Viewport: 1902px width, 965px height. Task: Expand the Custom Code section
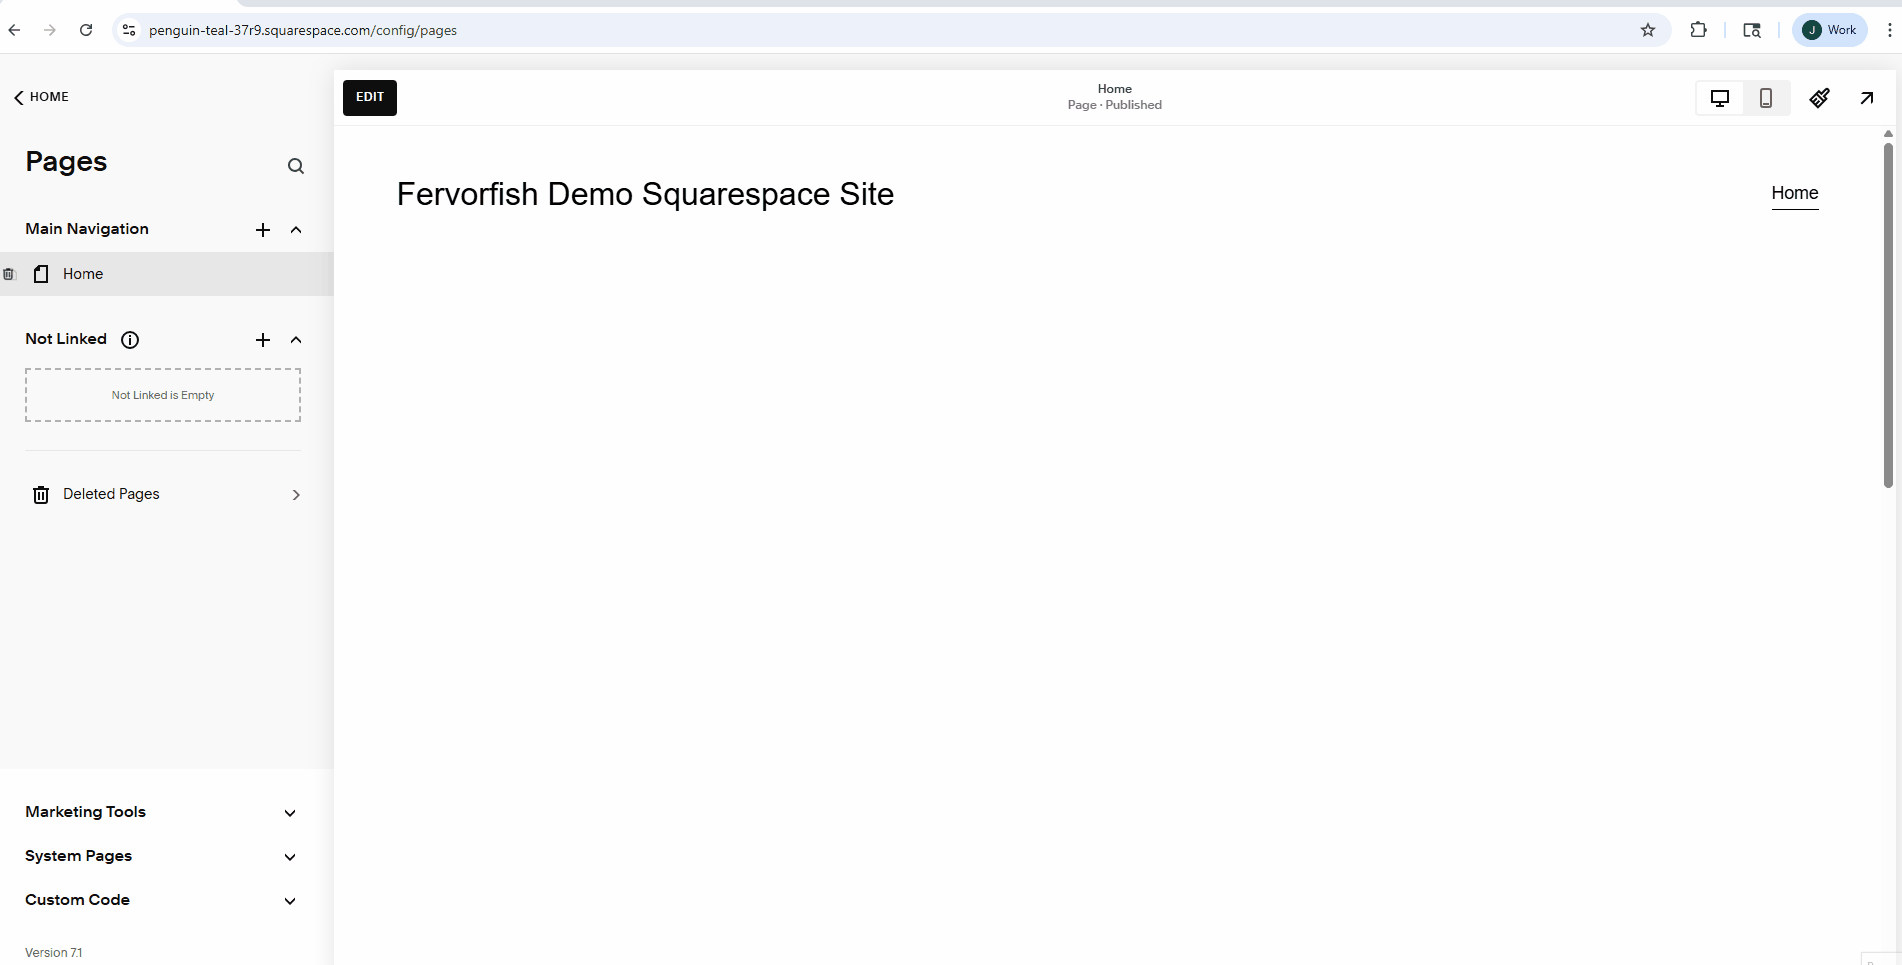(x=290, y=901)
